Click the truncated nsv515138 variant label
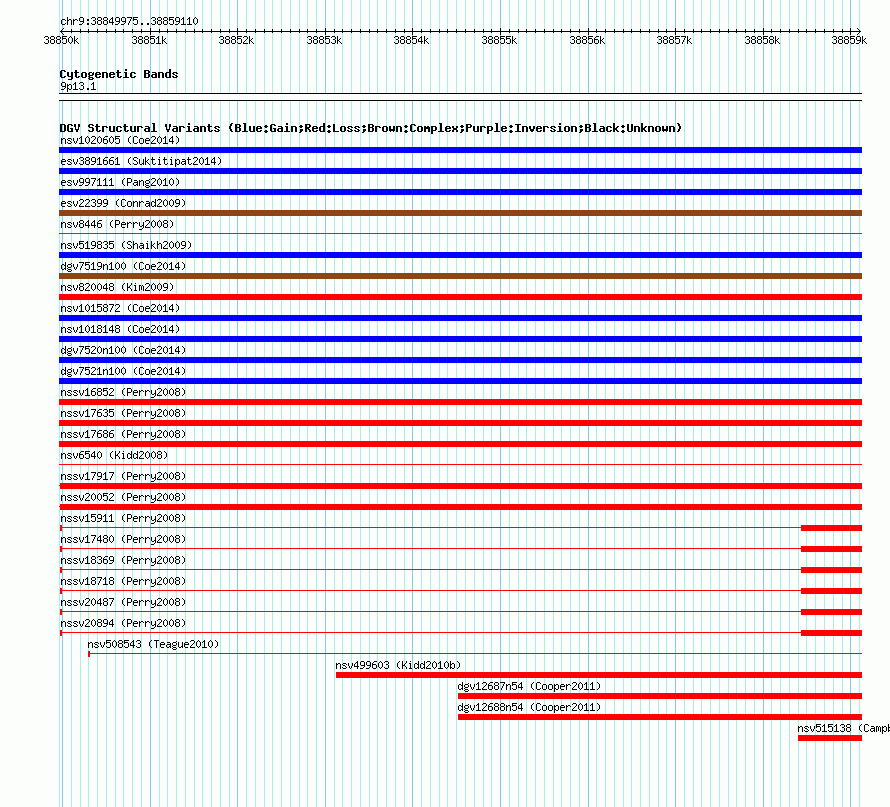Viewport: 890px width, 807px height. pyautogui.click(x=843, y=728)
